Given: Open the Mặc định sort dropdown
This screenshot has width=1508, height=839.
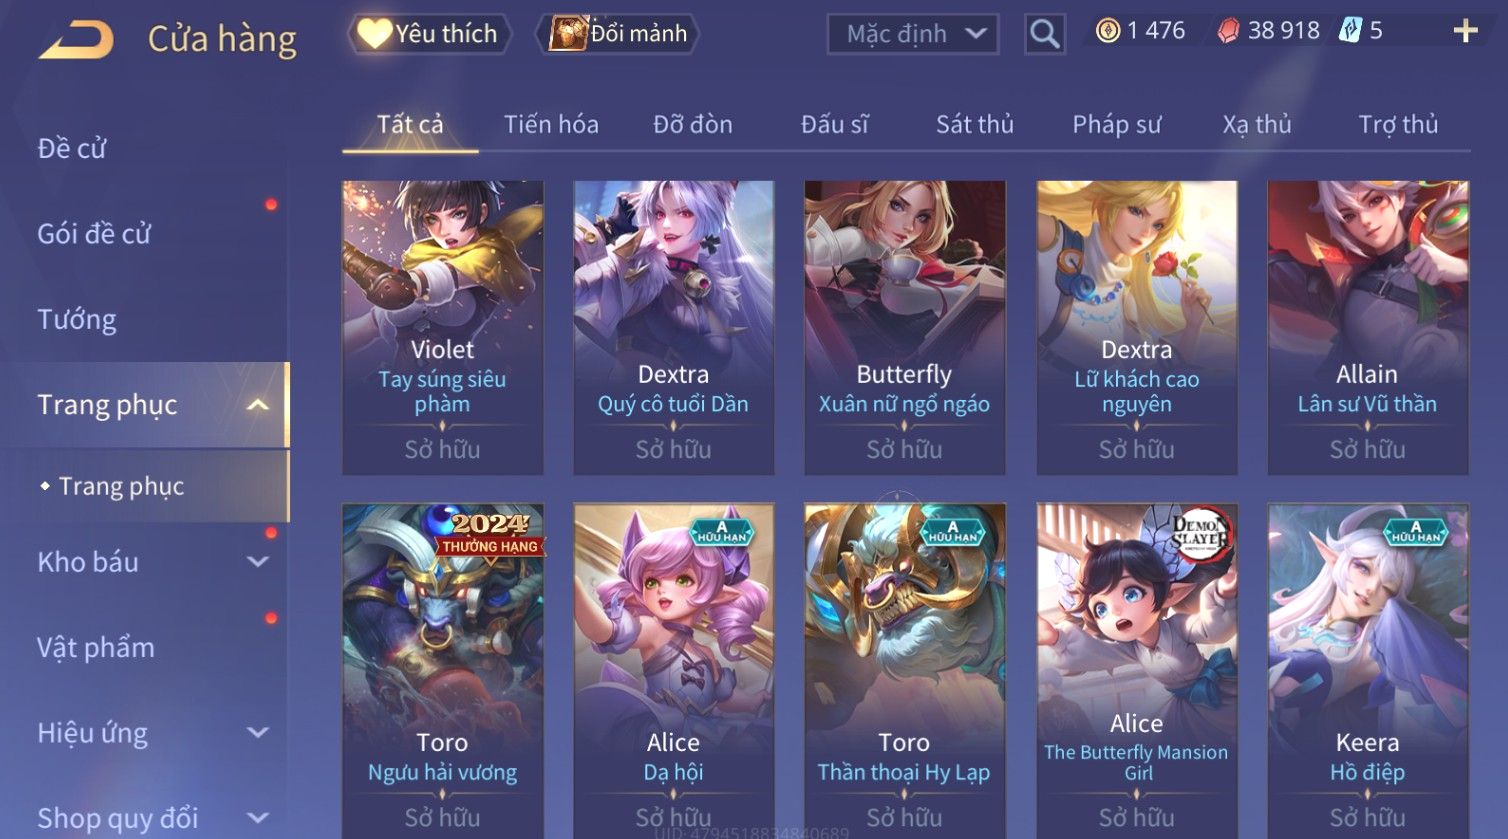Looking at the screenshot, I should (912, 34).
